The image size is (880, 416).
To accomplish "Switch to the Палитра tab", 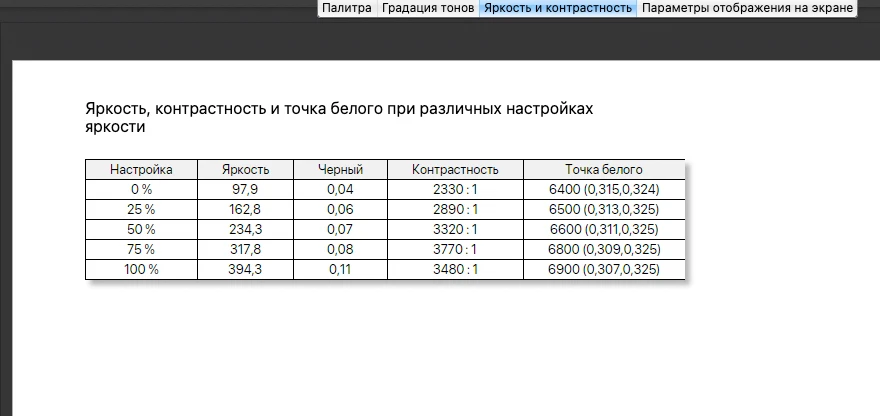I will 347,8.
